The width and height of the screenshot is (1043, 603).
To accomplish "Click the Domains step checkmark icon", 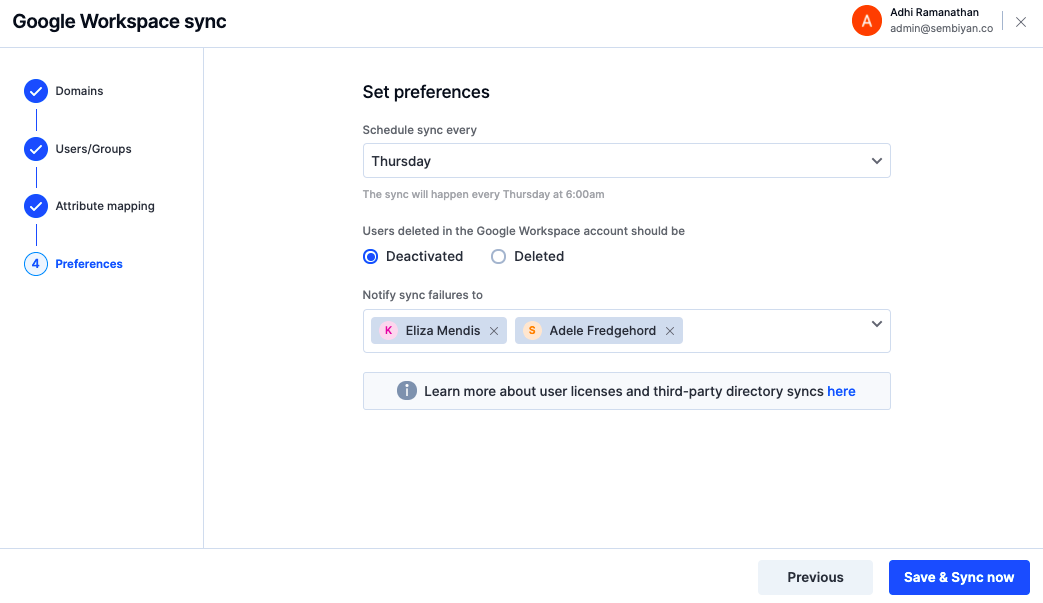I will [36, 91].
